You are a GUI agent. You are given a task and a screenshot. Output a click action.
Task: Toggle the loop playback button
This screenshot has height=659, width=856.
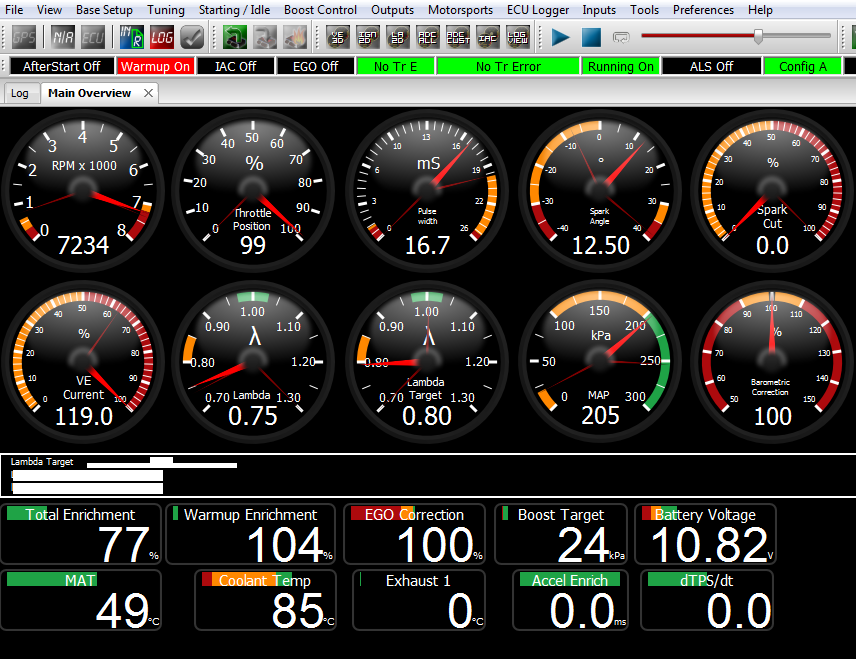pyautogui.click(x=621, y=38)
